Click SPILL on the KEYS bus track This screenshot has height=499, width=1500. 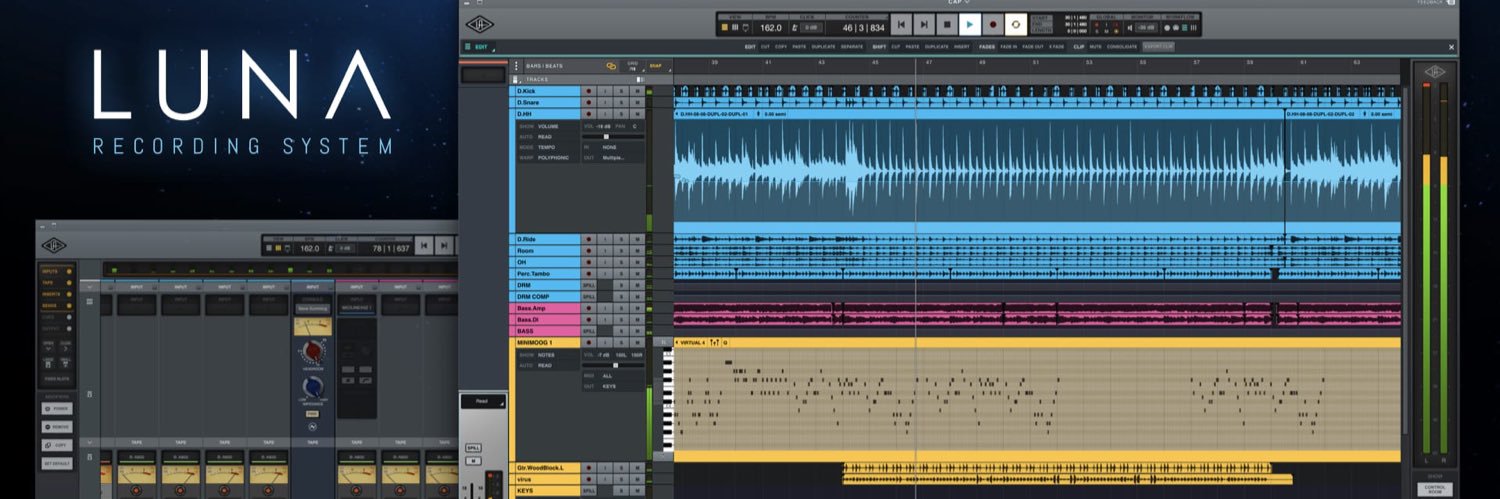(589, 491)
